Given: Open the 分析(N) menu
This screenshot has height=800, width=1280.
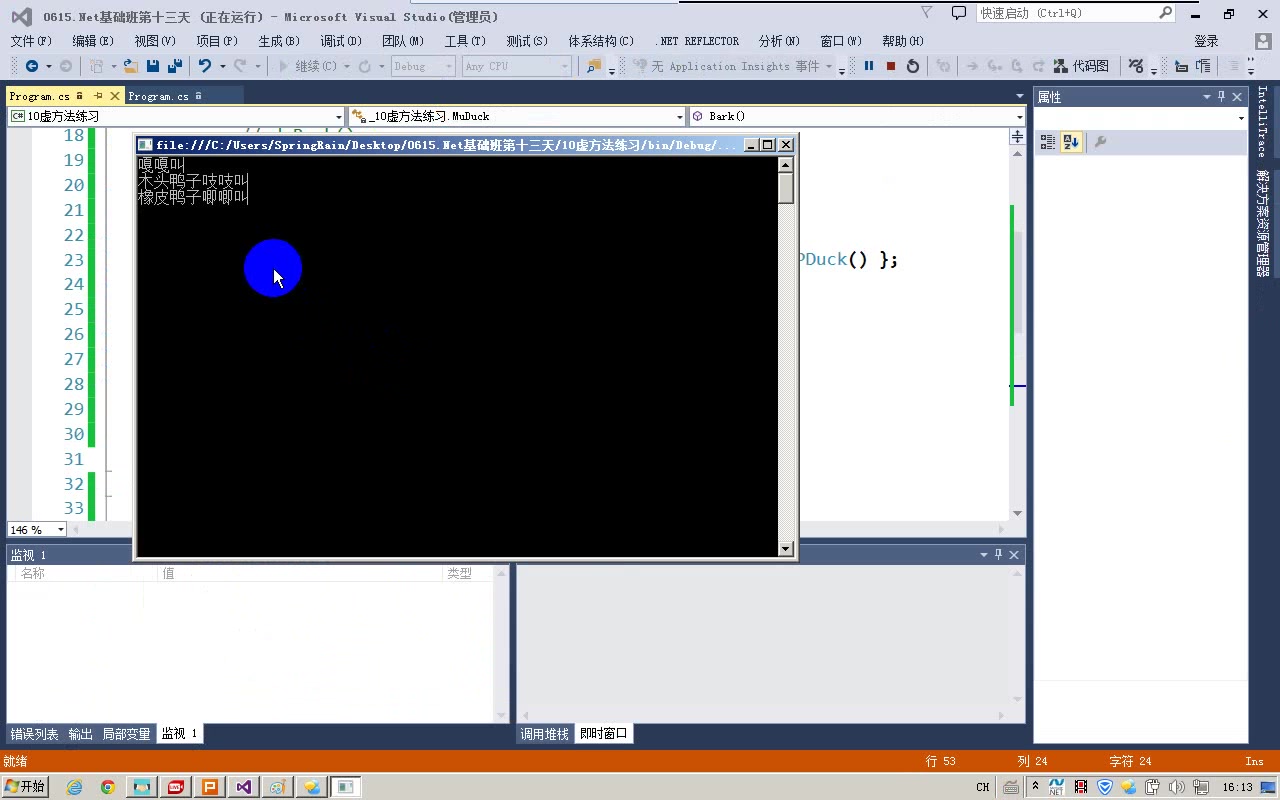Looking at the screenshot, I should coord(779,41).
